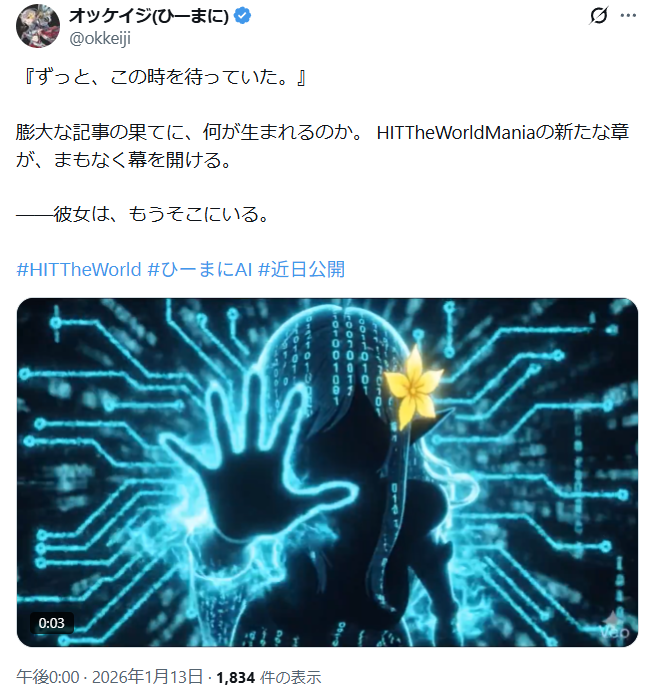Click display name オッケイジ(ひーまに)
This screenshot has height=699, width=654.
[149, 16]
